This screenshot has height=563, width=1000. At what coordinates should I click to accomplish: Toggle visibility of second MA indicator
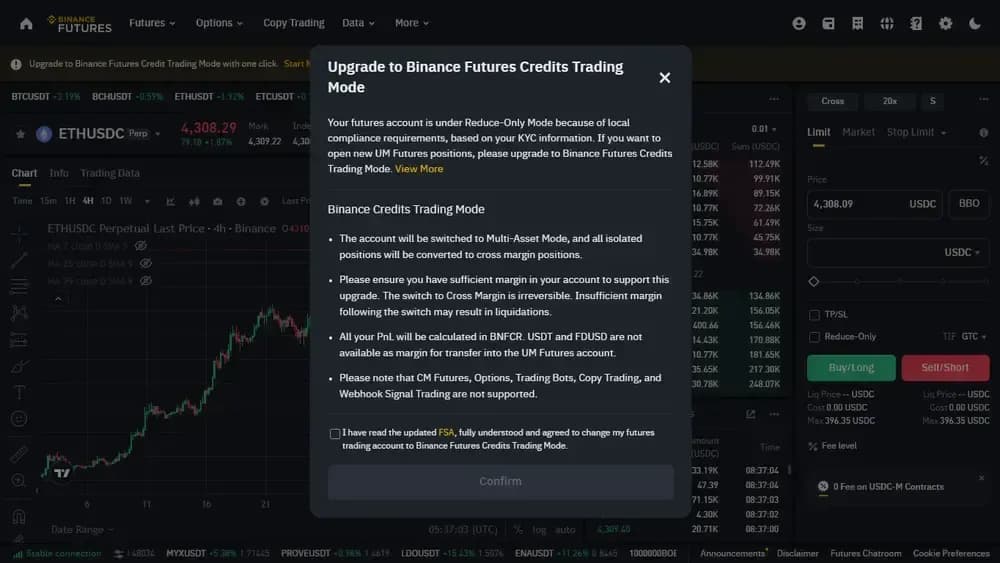145,263
